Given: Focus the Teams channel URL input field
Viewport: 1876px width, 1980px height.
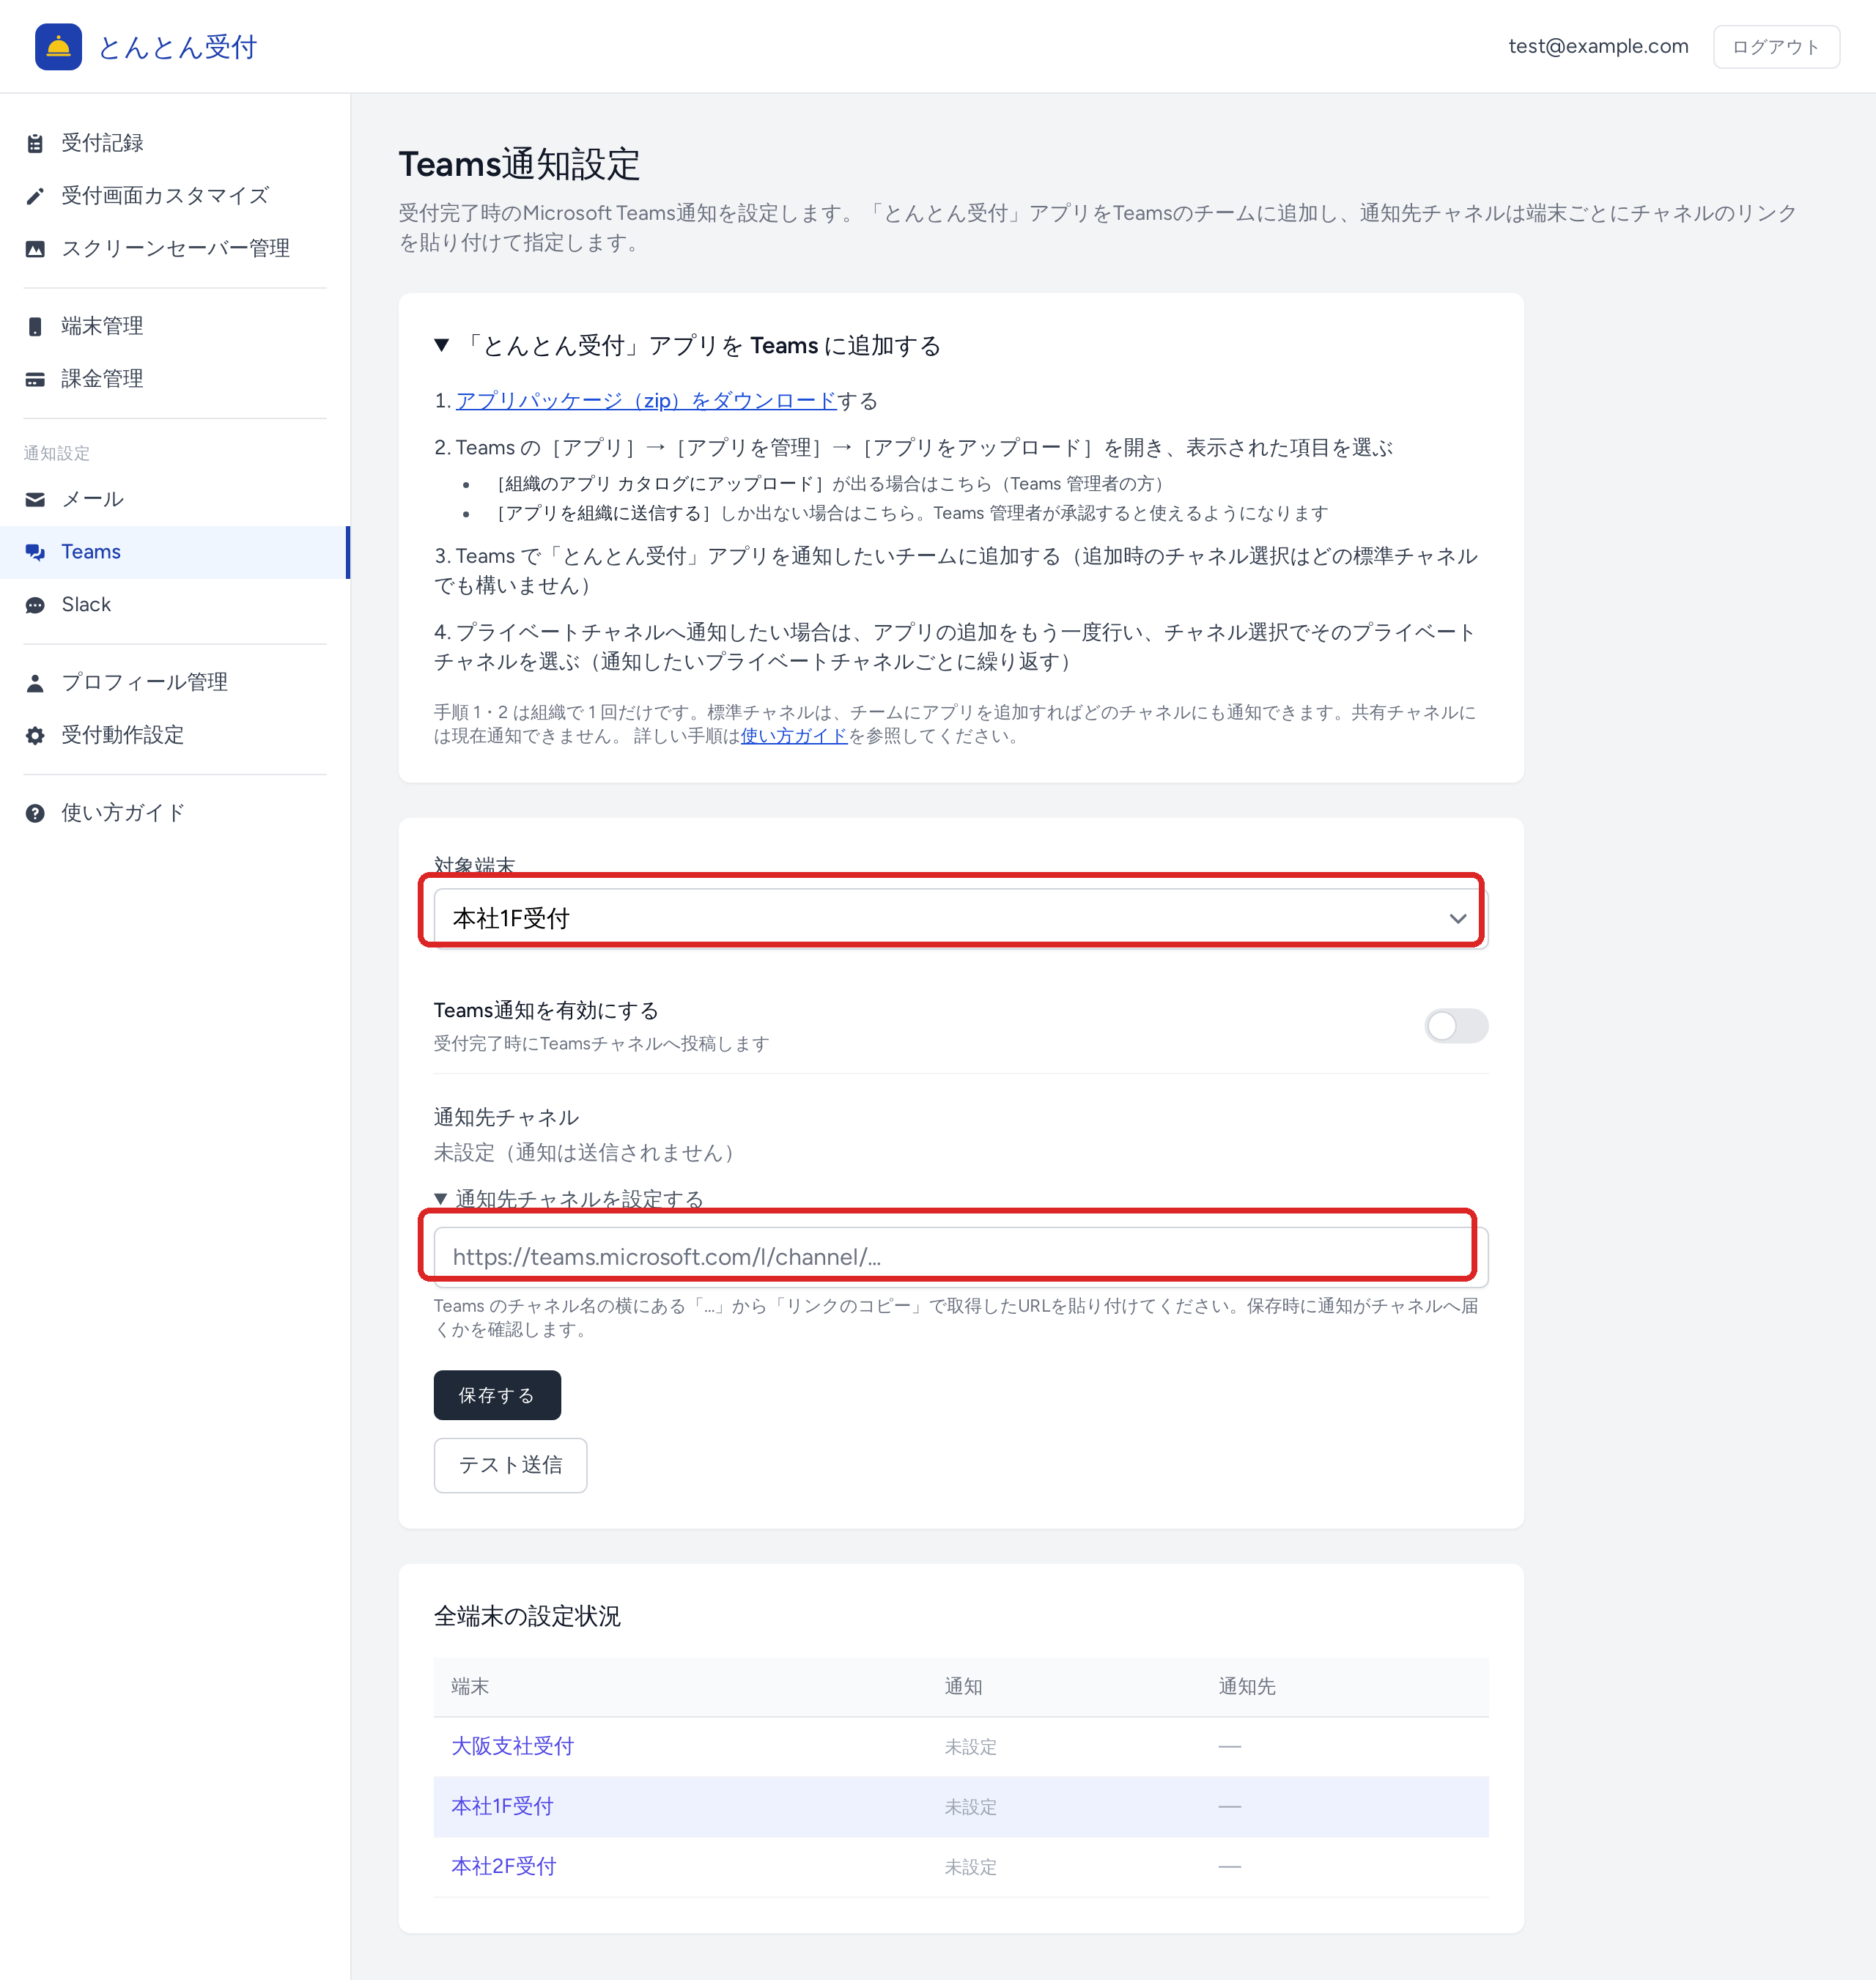Looking at the screenshot, I should click(x=961, y=1257).
